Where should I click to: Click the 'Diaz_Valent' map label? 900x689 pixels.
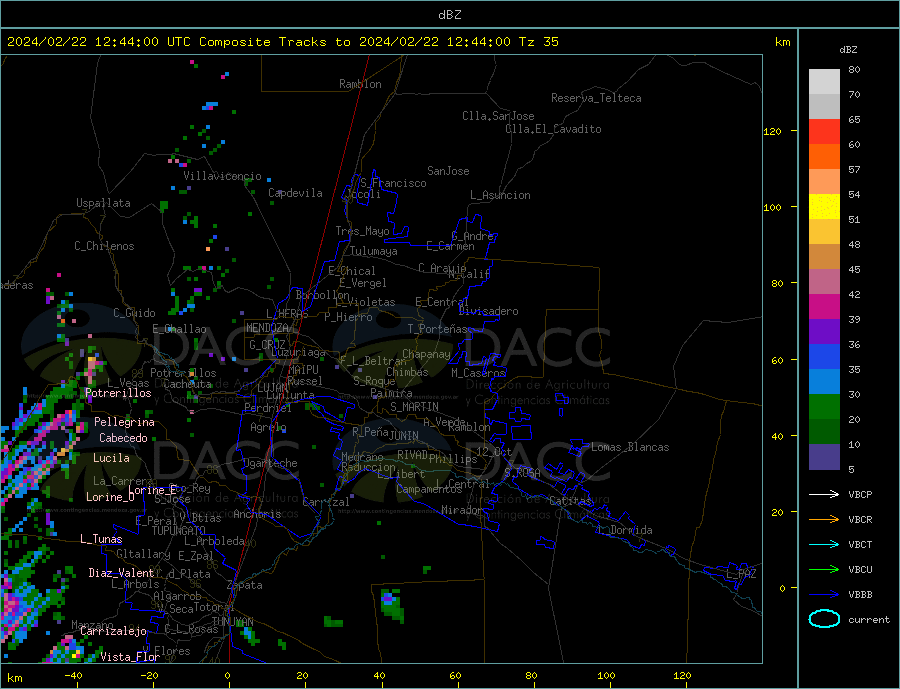(121, 573)
